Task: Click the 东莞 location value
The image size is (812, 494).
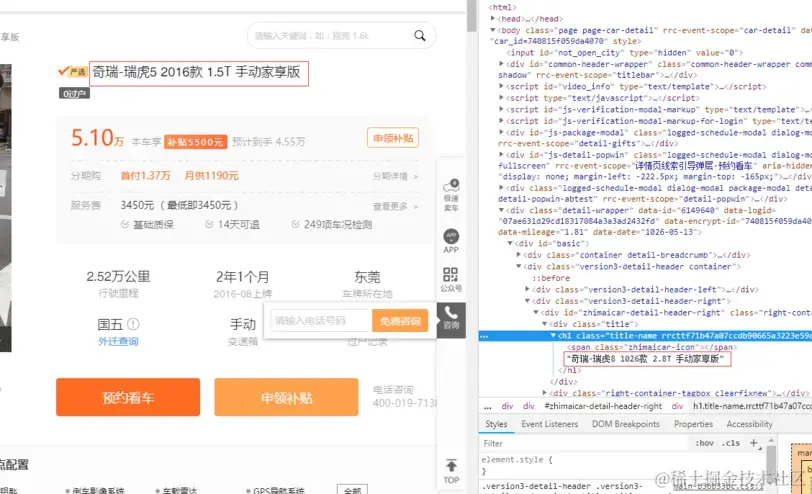Action: click(367, 277)
